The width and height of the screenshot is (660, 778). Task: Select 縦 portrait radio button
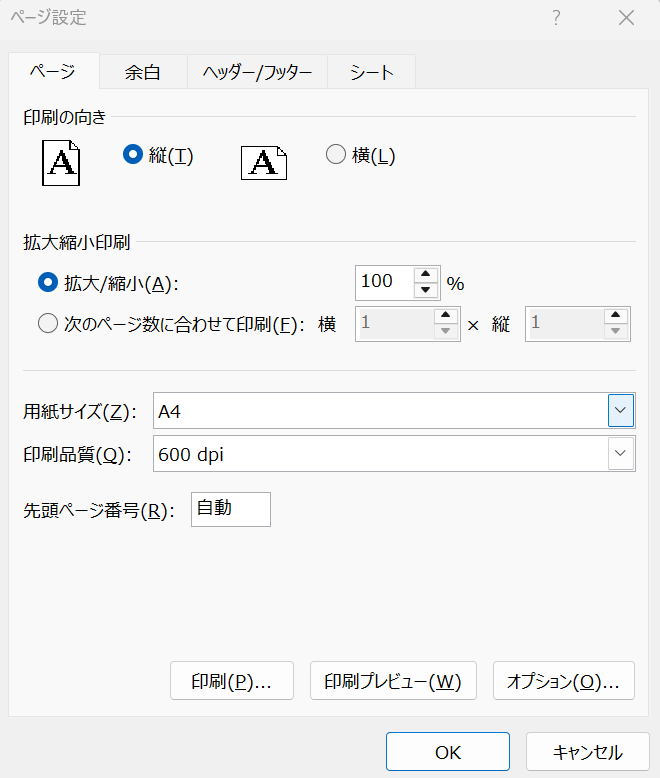pyautogui.click(x=132, y=155)
